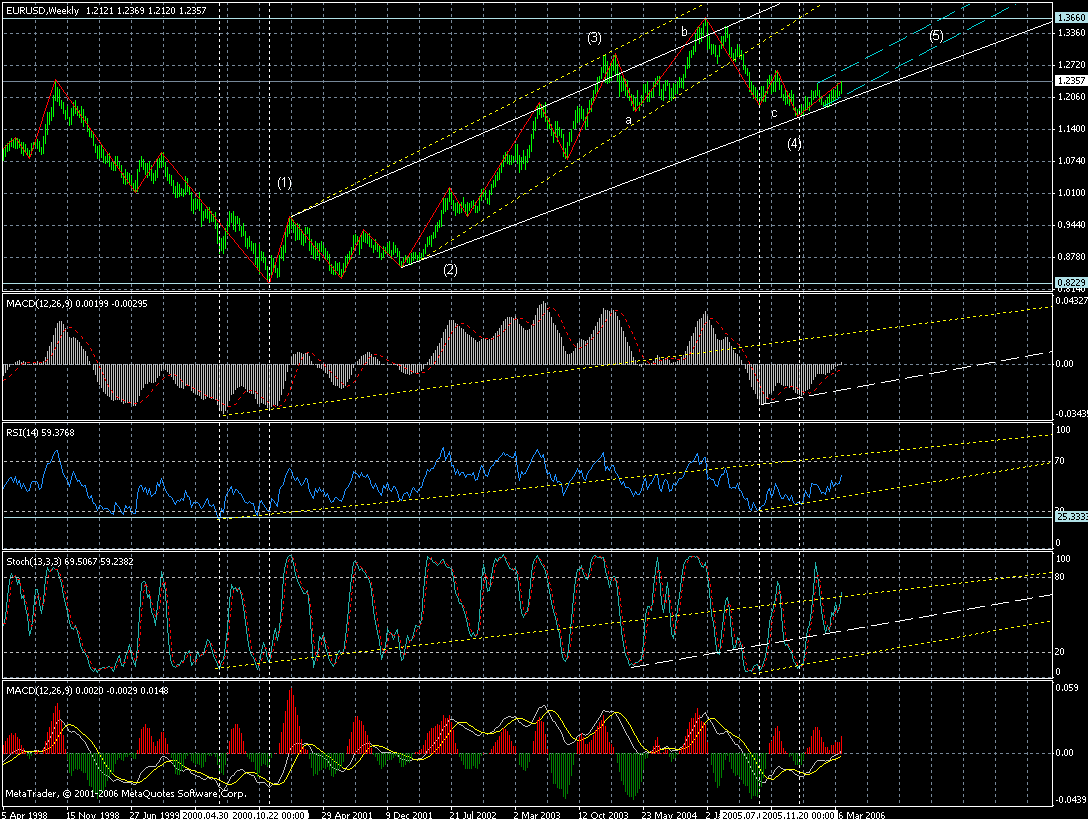Select corrective wave label 'a'
Image resolution: width=1088 pixels, height=819 pixels.
[629, 120]
